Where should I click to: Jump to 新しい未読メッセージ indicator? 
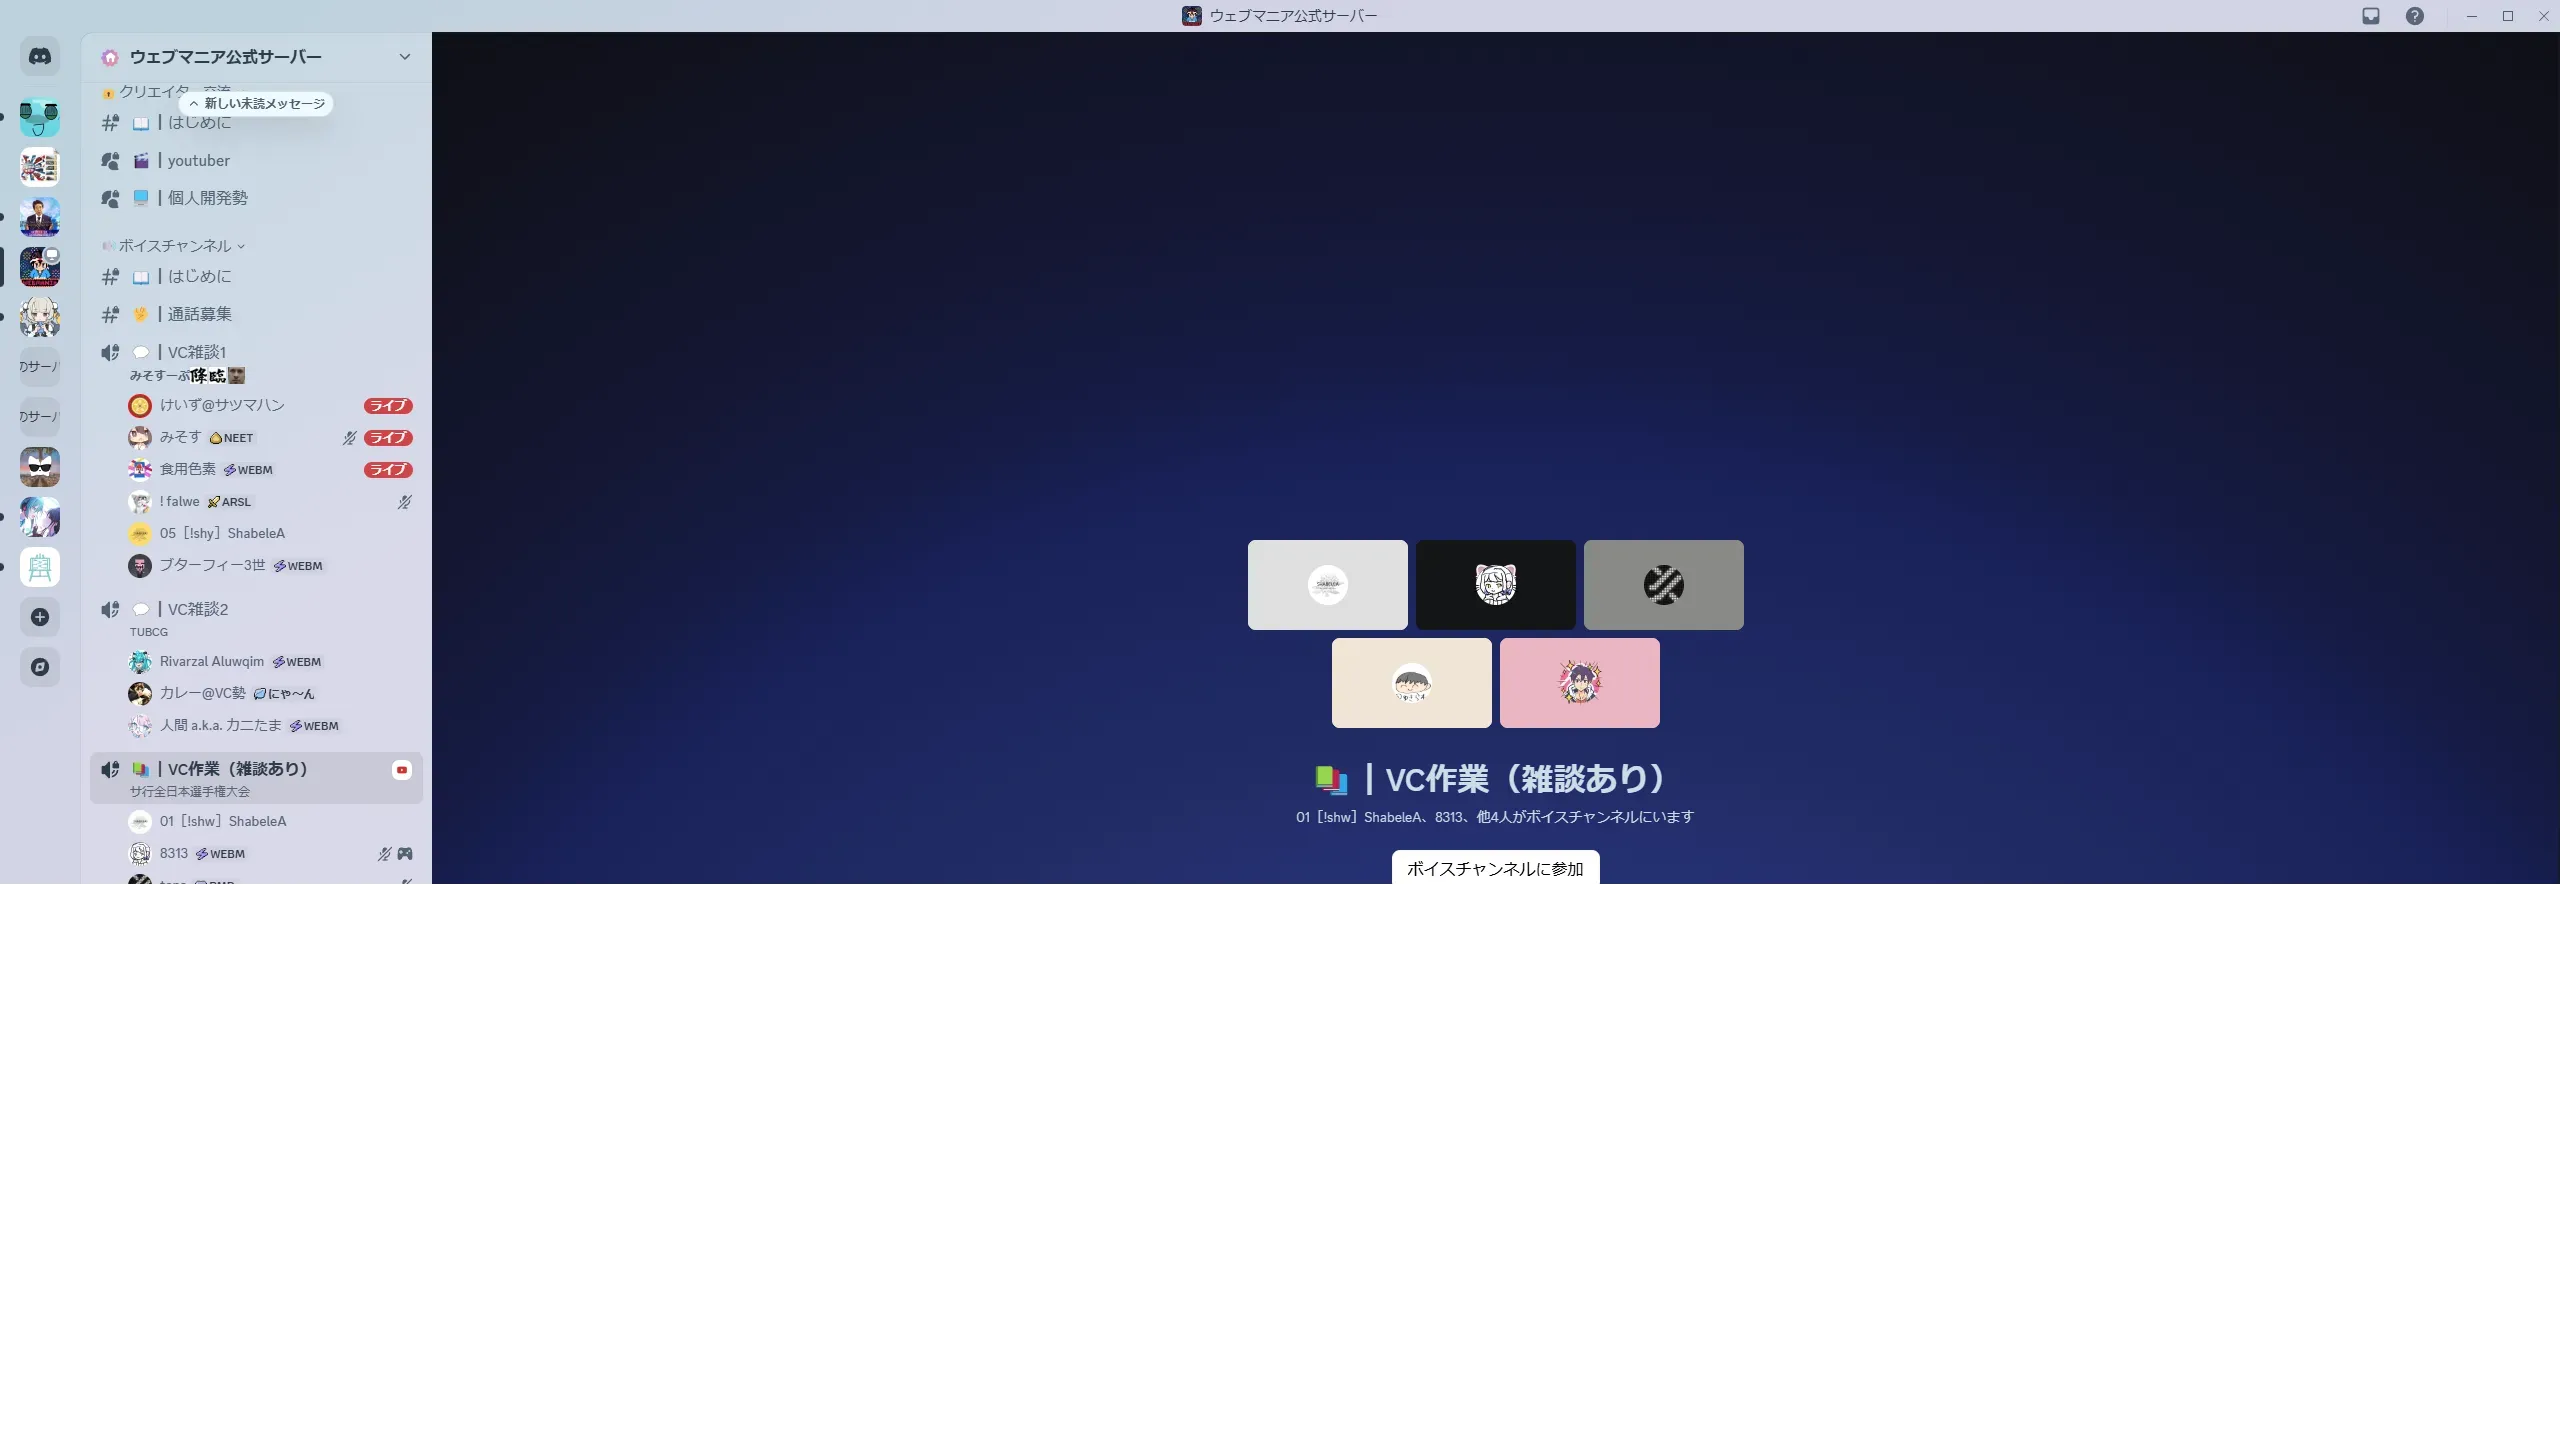click(x=258, y=104)
